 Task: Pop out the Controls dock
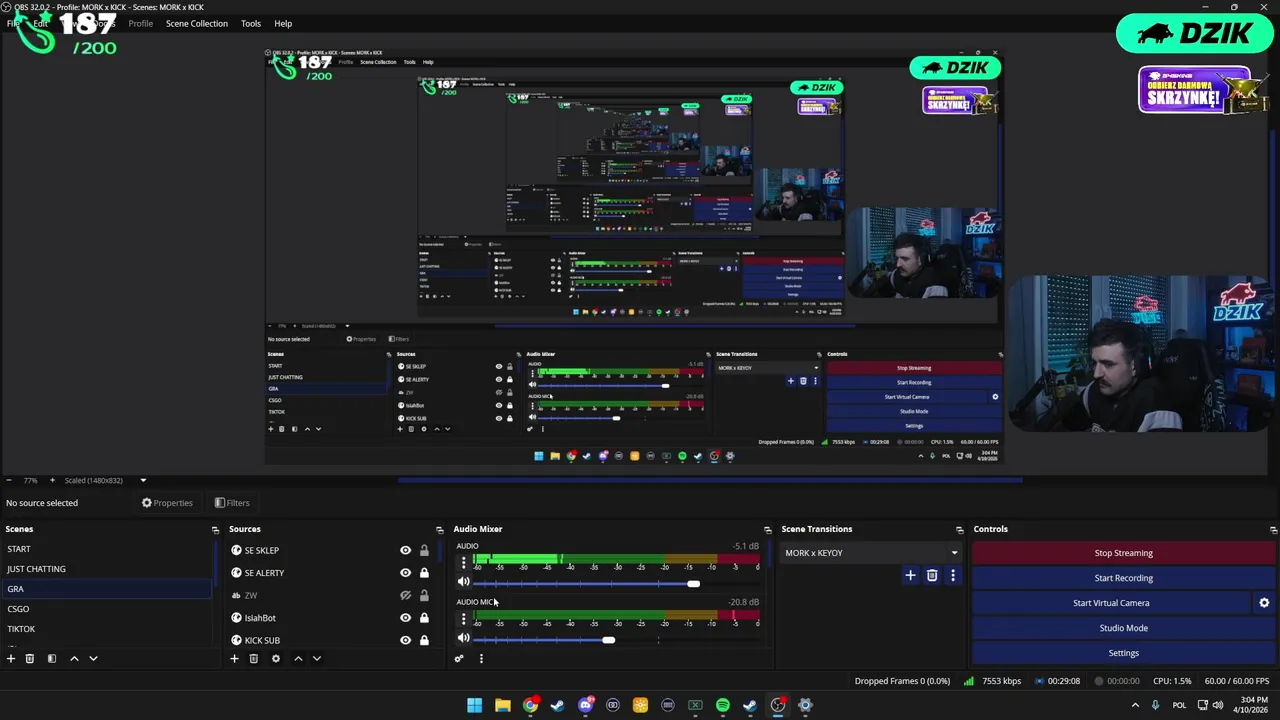coord(1273,529)
